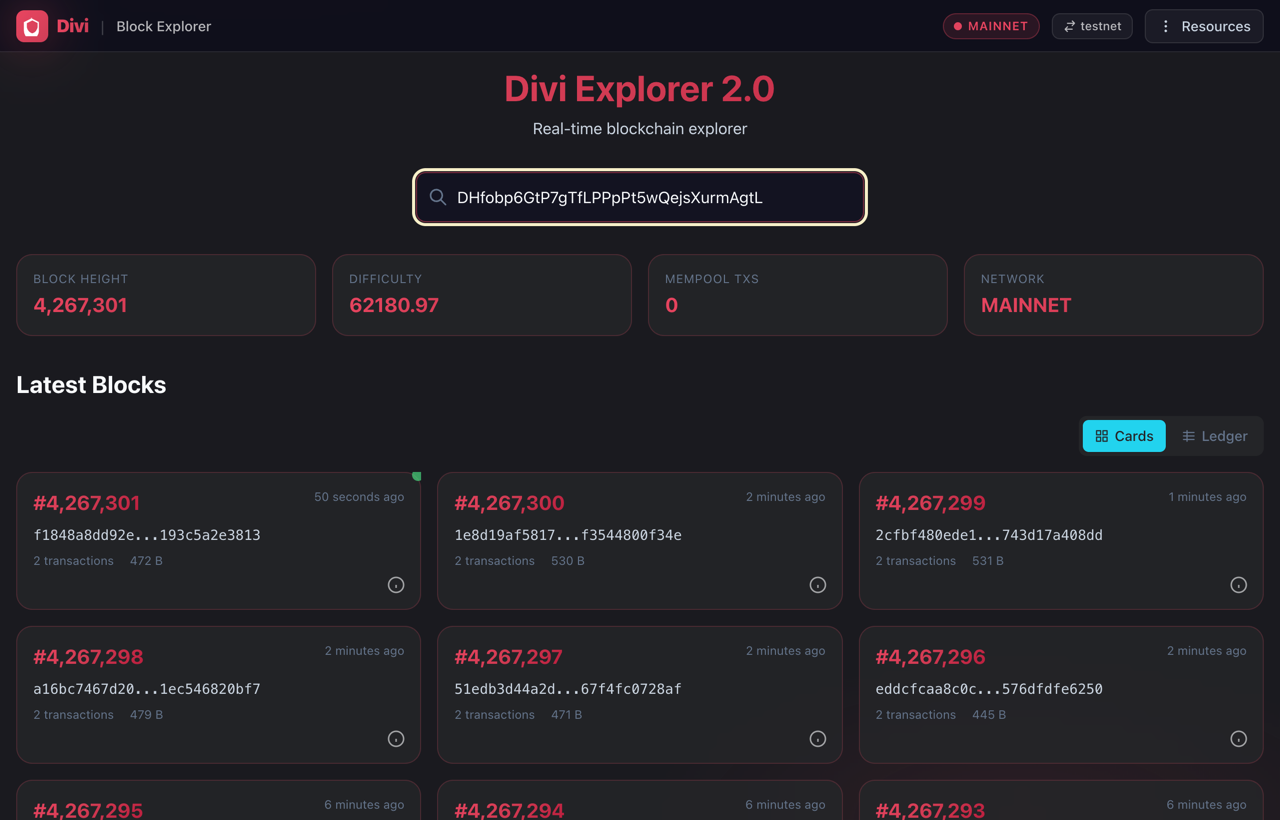The height and width of the screenshot is (820, 1280).
Task: Select the Cards view
Action: point(1124,436)
